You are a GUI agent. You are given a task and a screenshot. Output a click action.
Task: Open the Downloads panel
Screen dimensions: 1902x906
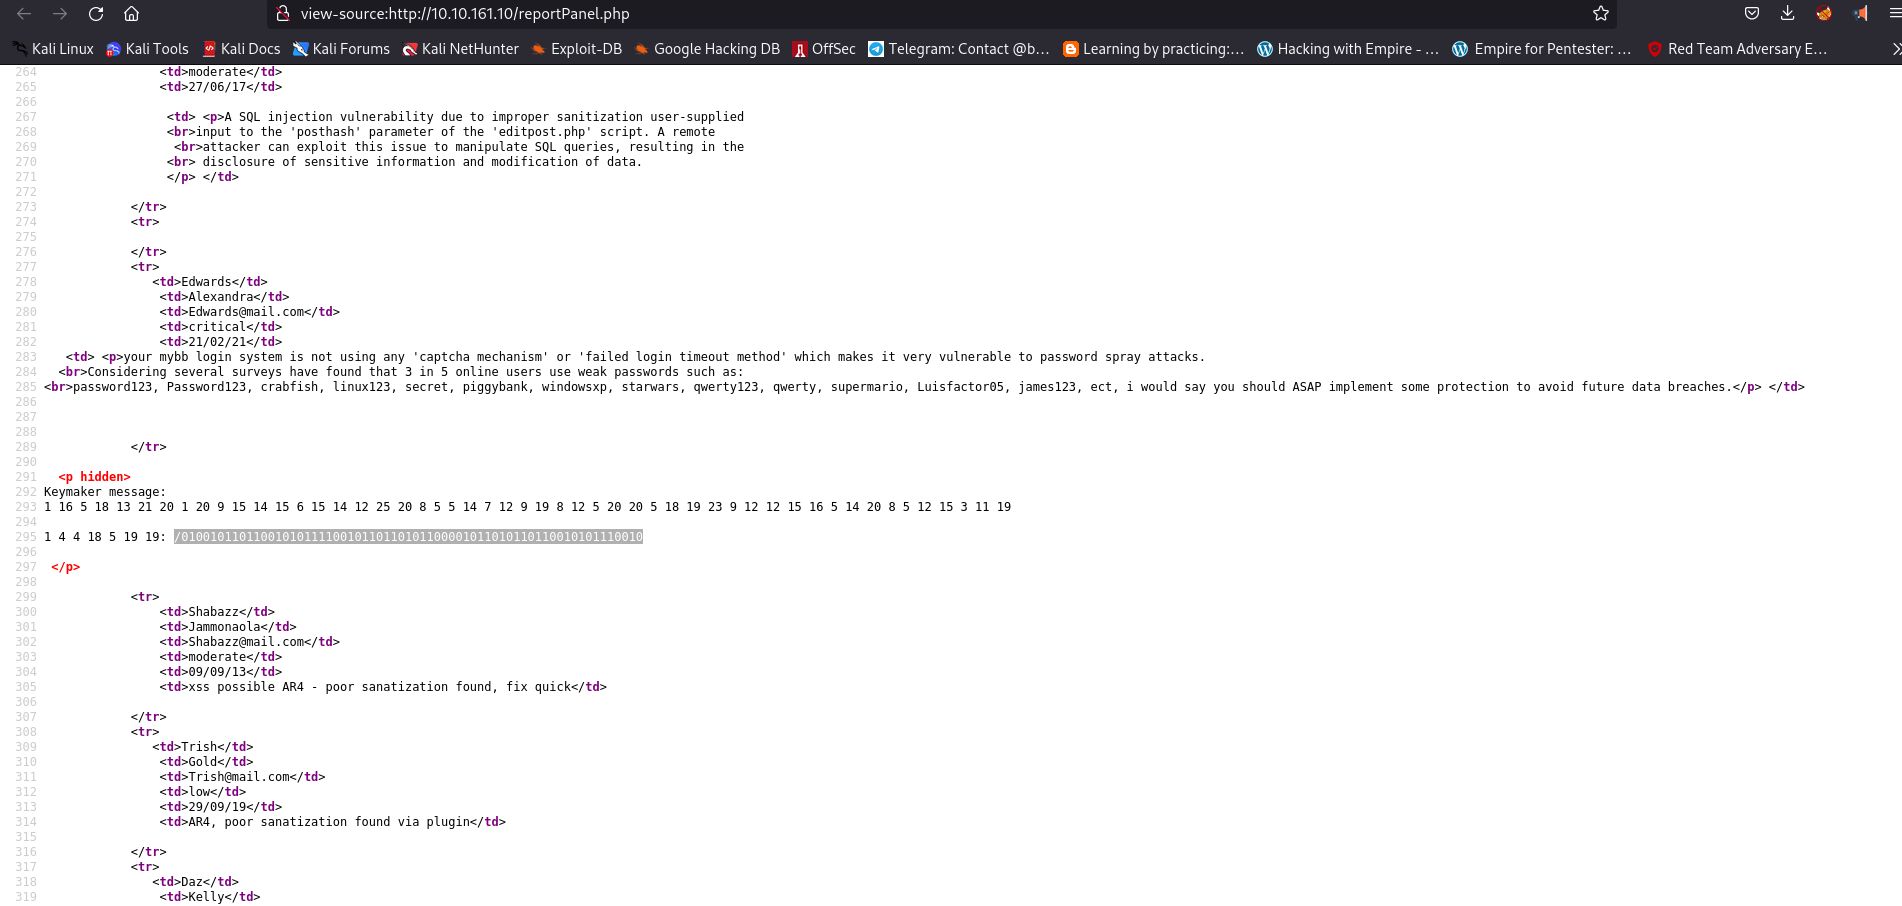[1787, 14]
